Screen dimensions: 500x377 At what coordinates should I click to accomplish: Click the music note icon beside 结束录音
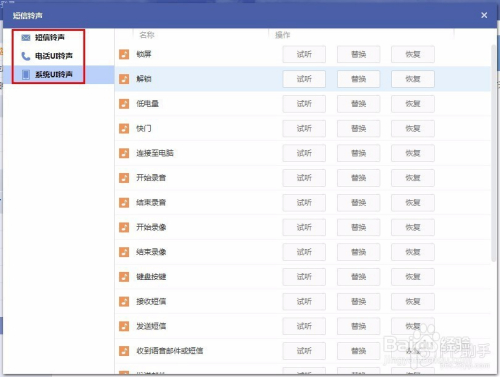tap(124, 203)
